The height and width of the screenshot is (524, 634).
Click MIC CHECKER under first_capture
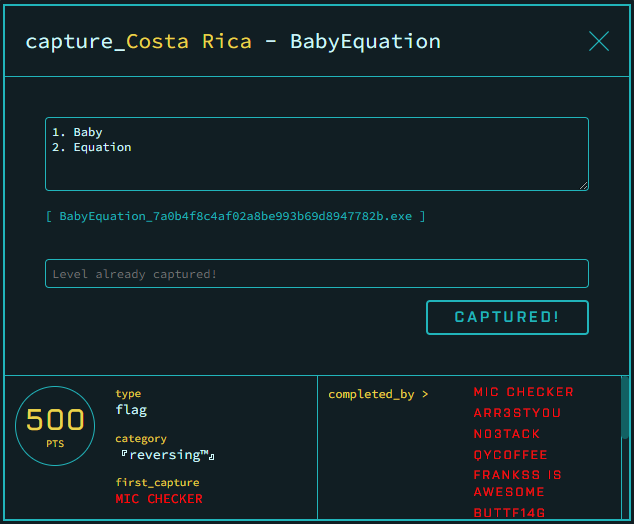coord(159,499)
